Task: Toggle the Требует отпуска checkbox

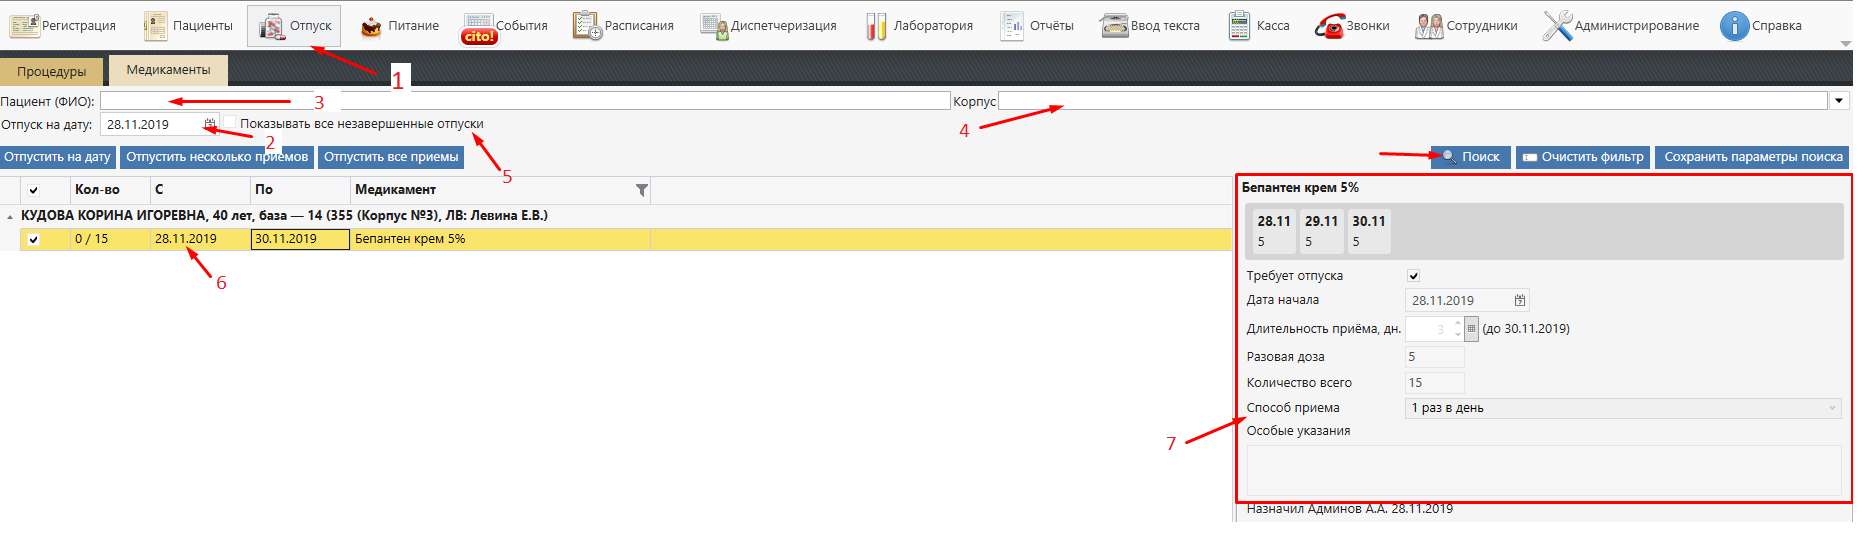Action: 1413,276
